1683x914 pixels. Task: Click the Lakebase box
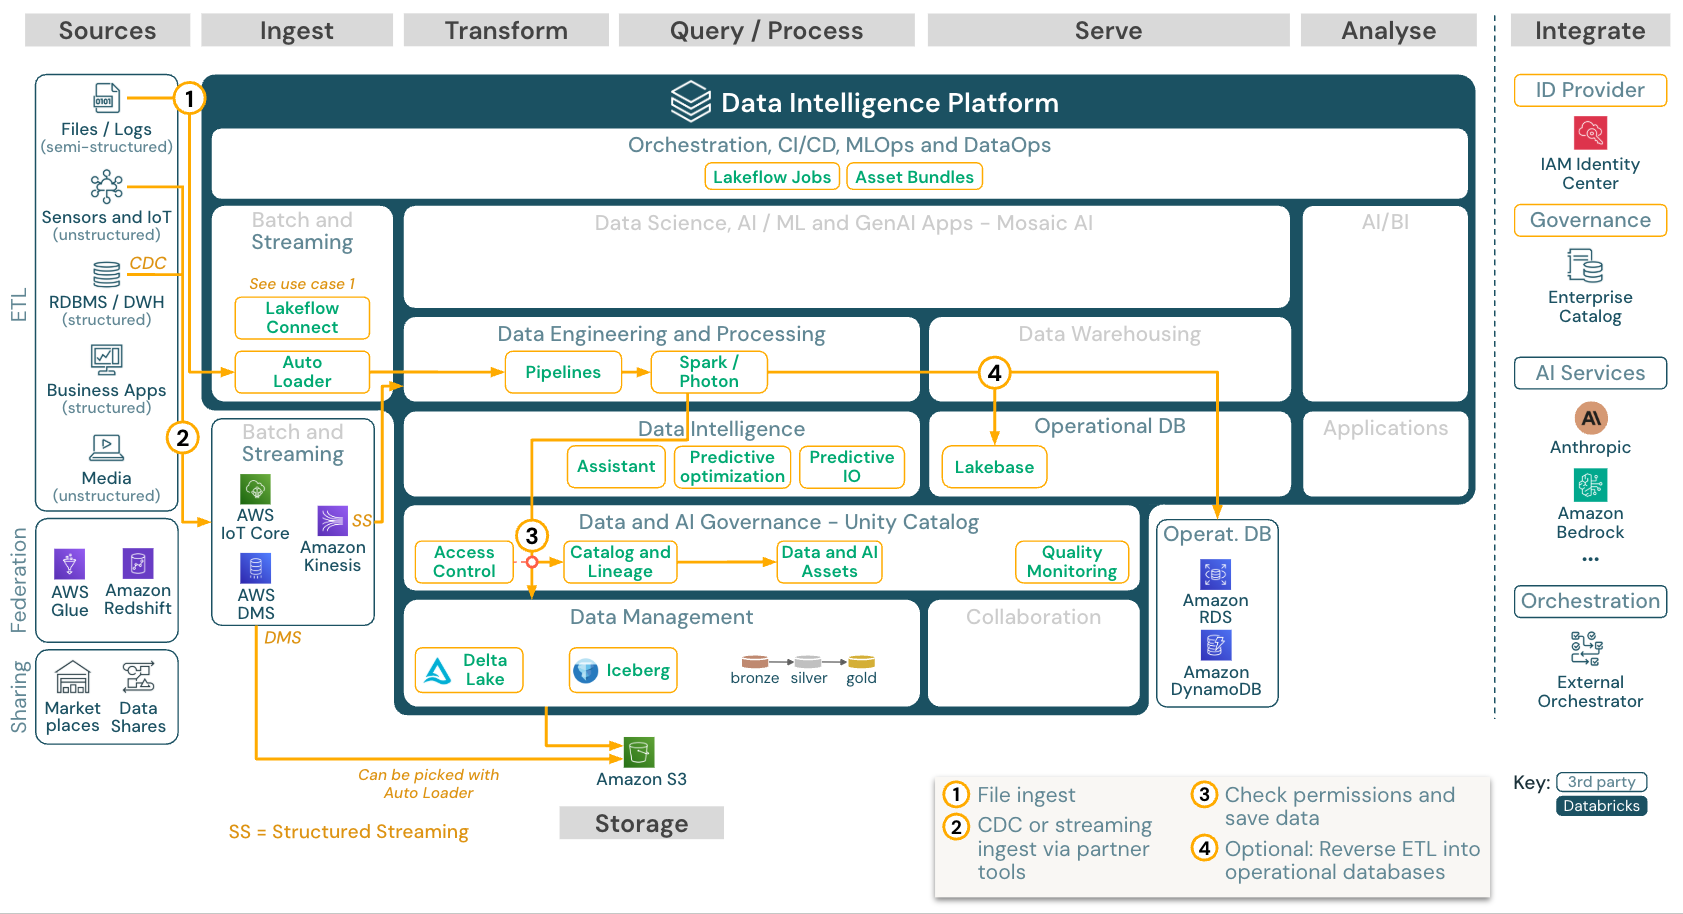point(994,467)
